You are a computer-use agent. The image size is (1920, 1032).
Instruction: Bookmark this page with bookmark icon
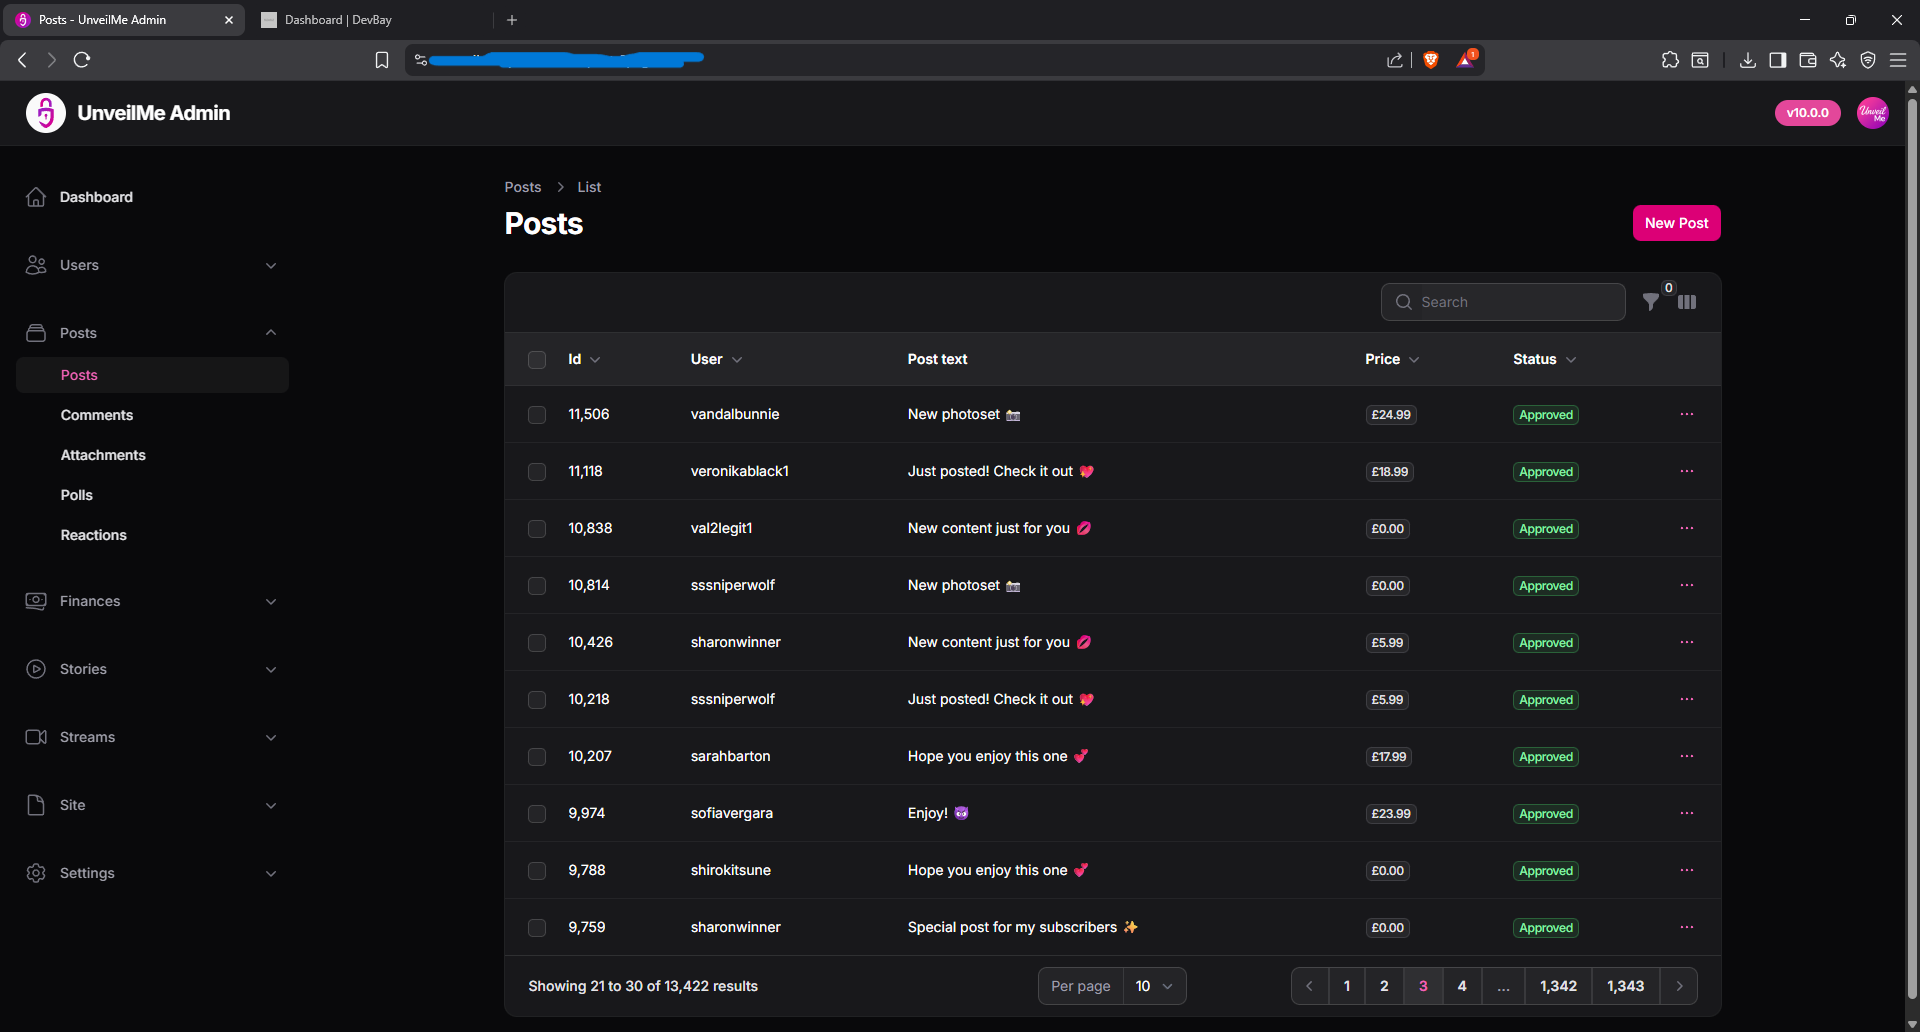click(x=381, y=60)
